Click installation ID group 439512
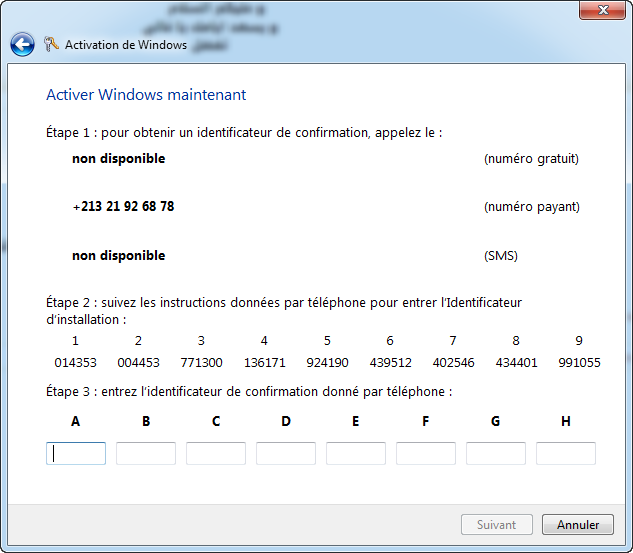Viewport: 633px width, 553px height. click(390, 362)
